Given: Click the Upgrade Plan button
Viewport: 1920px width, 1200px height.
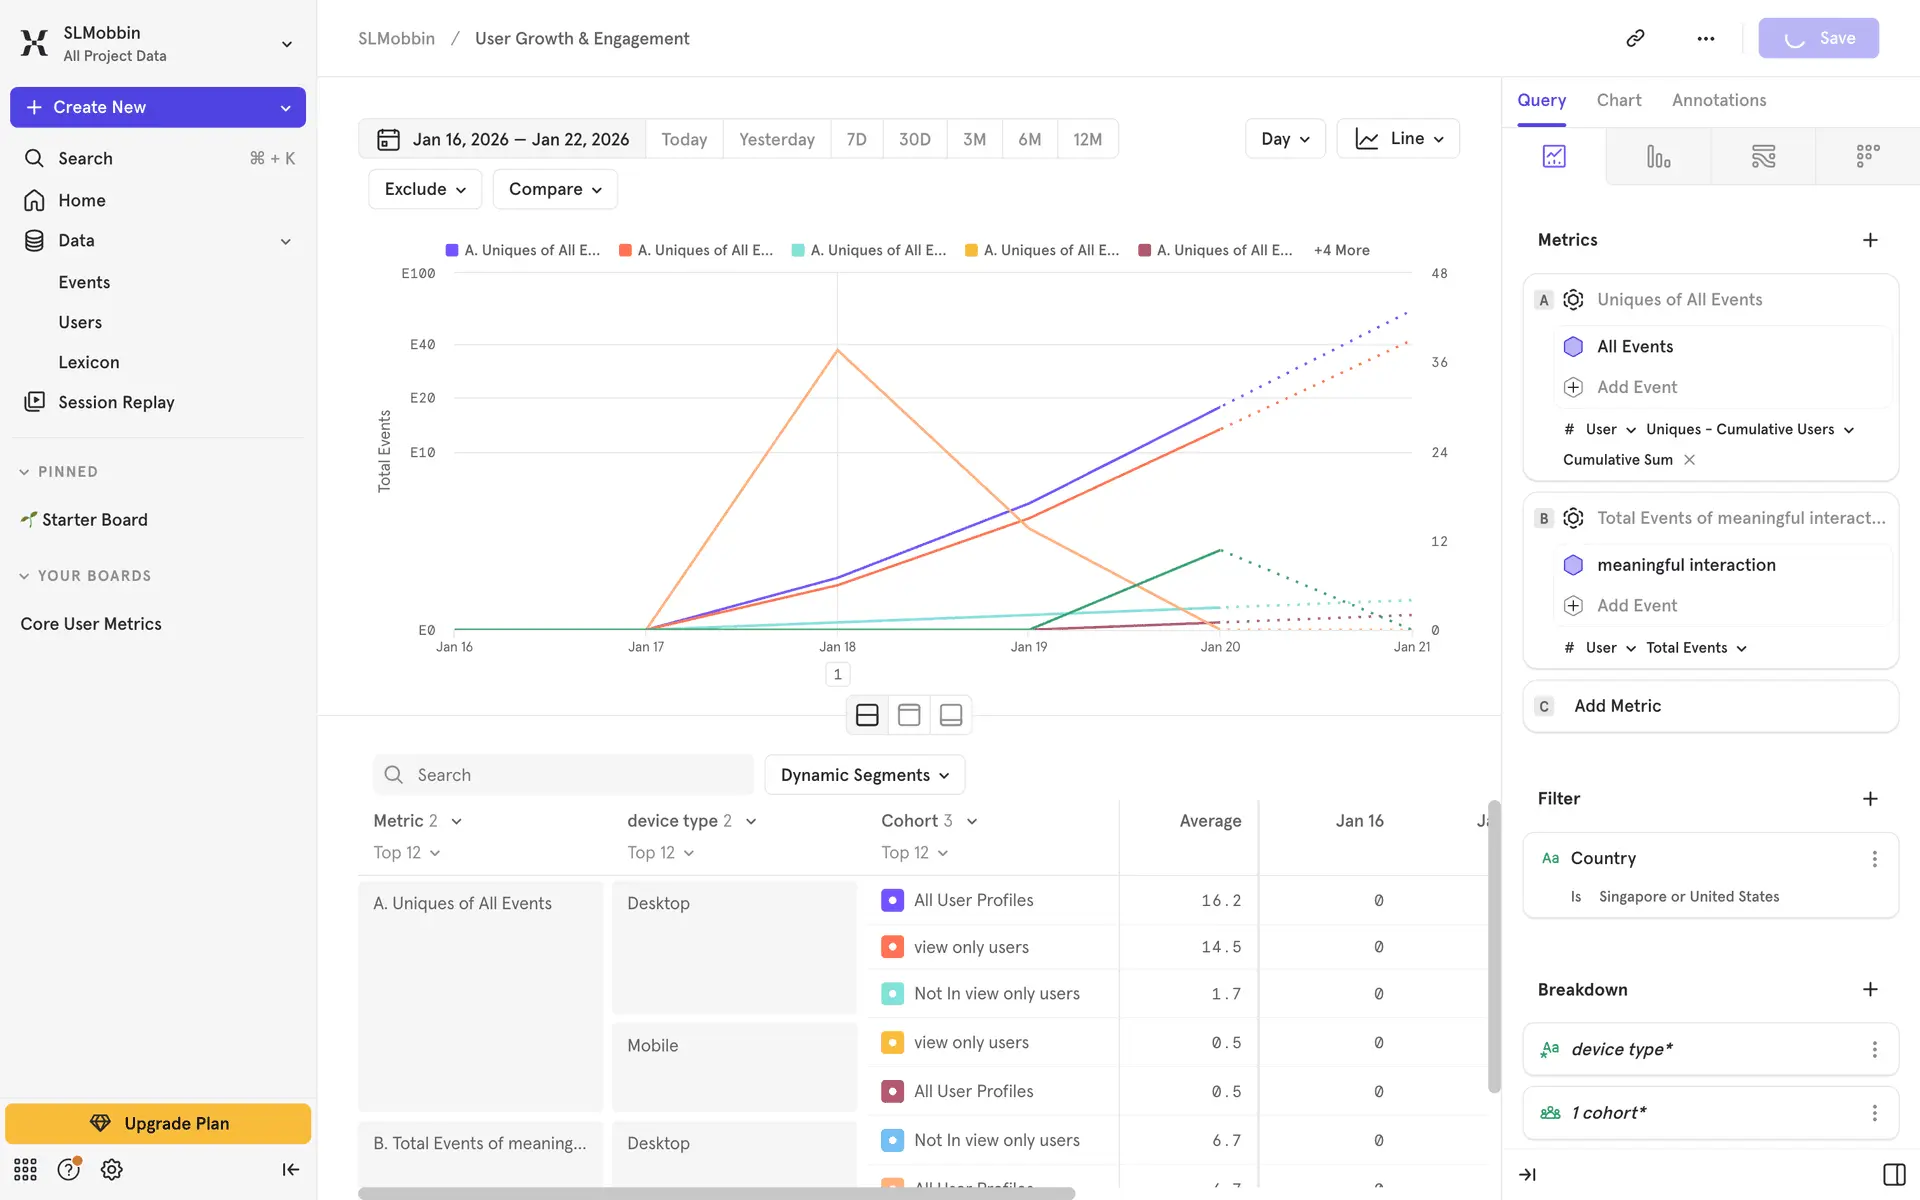Looking at the screenshot, I should coord(158,1123).
